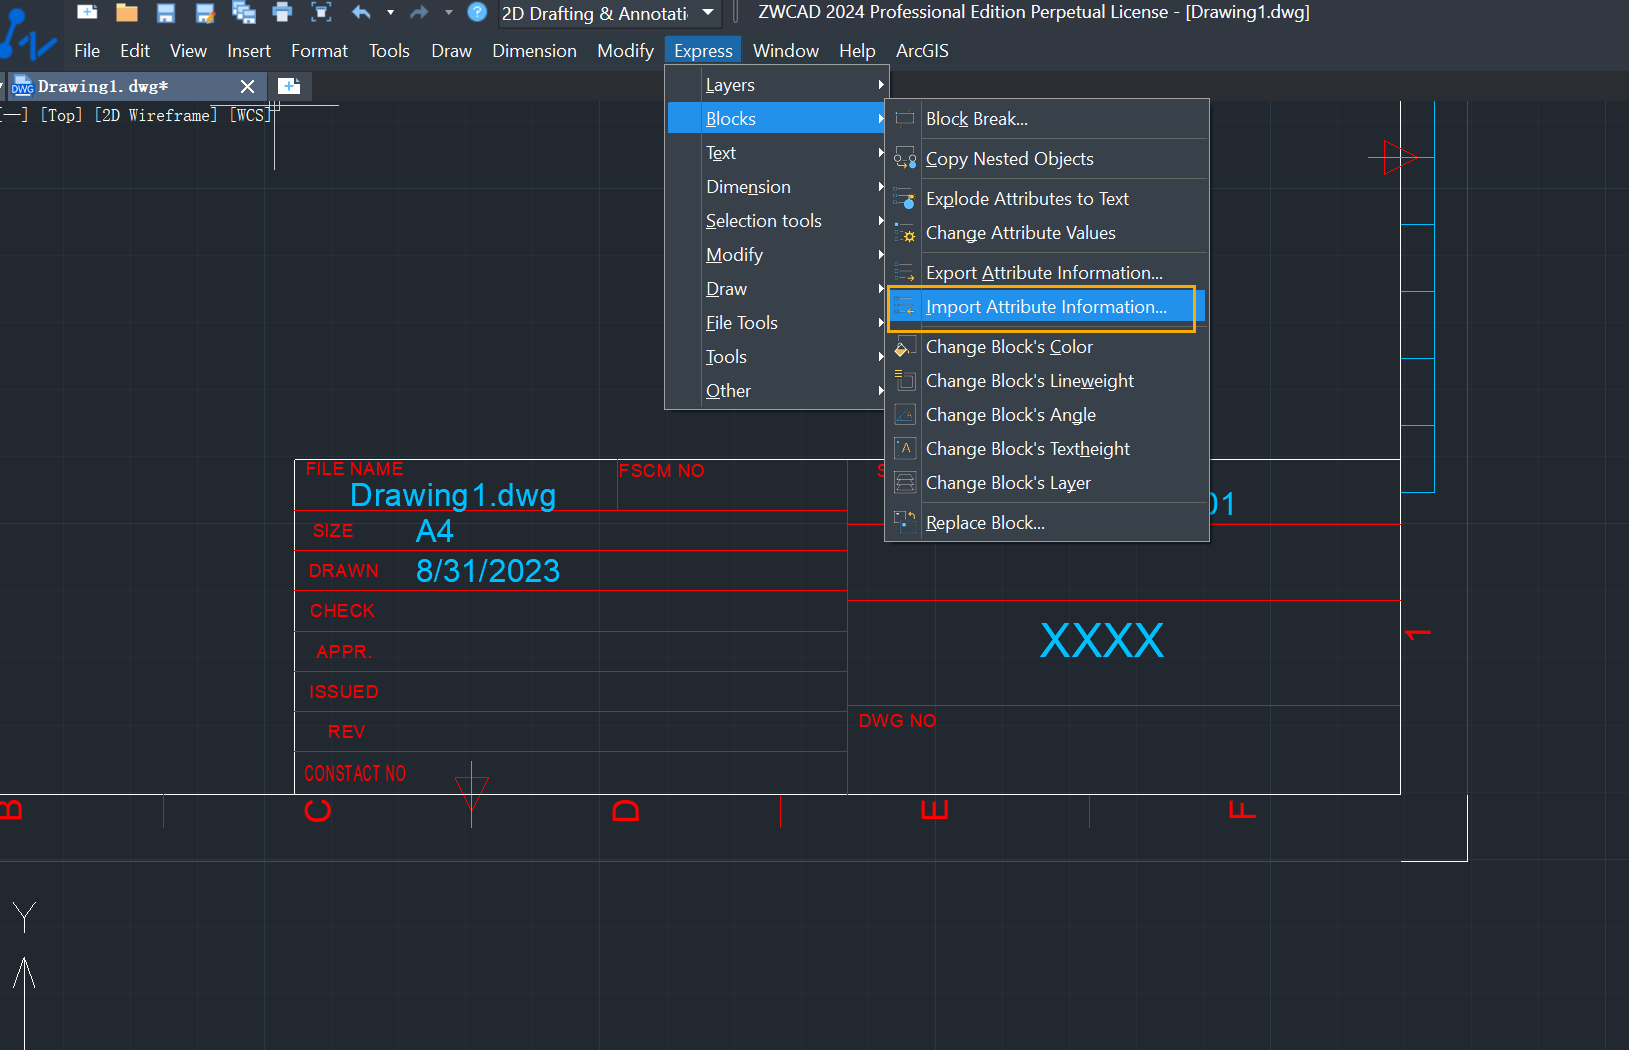The image size is (1629, 1050).
Task: Expand the Modify submenu in Express menu
Action: (x=776, y=255)
